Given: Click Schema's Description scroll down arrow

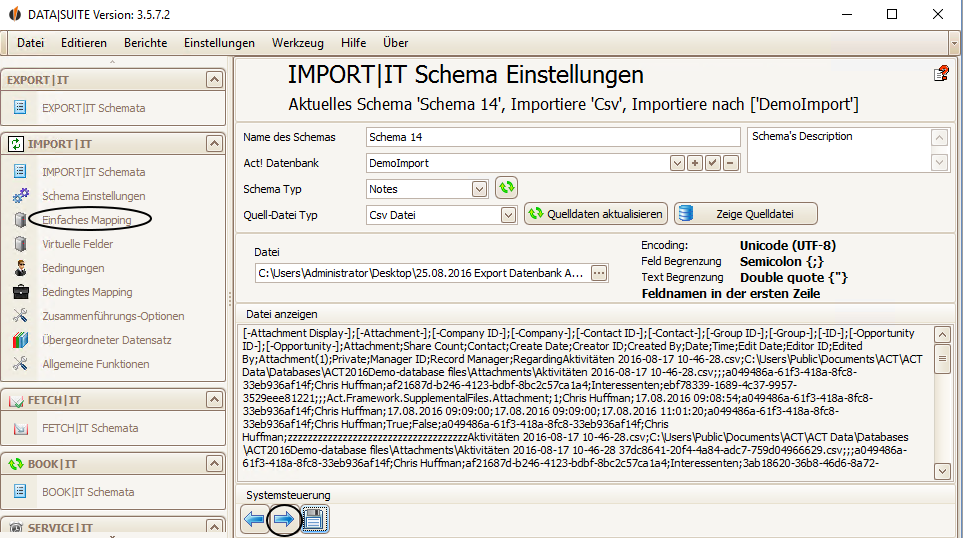Looking at the screenshot, I should (x=939, y=163).
